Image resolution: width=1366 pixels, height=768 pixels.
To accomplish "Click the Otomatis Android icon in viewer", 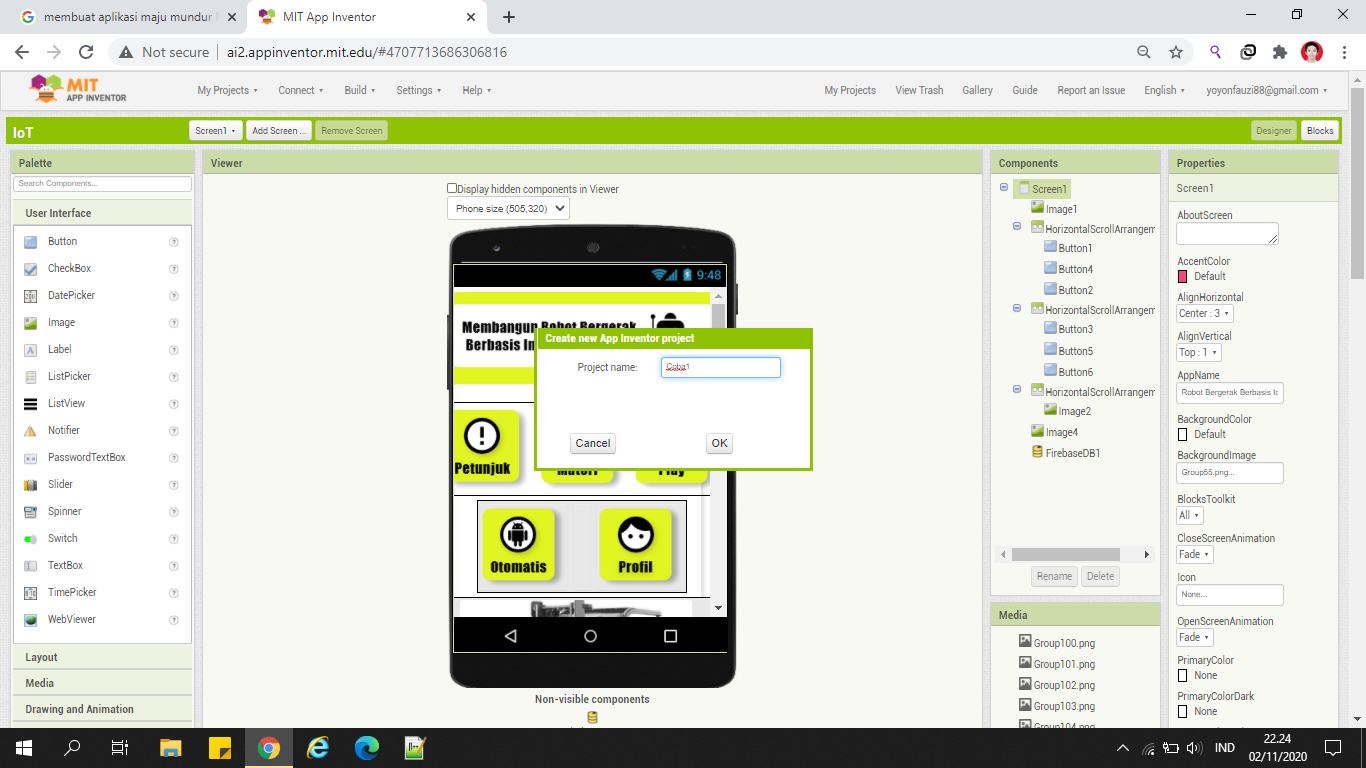I will pyautogui.click(x=517, y=534).
